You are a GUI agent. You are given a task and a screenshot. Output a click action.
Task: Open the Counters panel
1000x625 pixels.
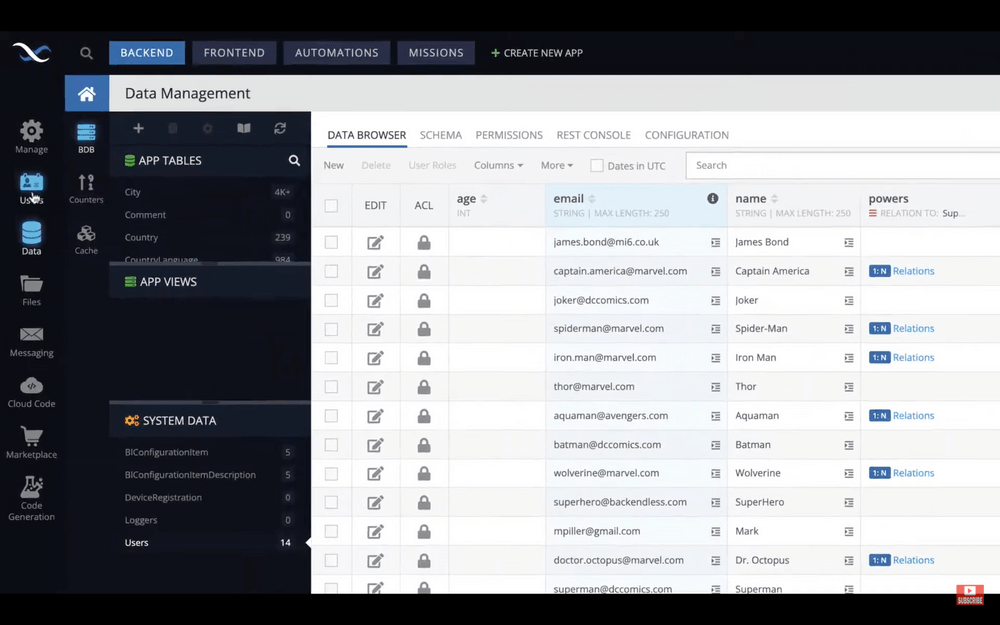coord(85,184)
